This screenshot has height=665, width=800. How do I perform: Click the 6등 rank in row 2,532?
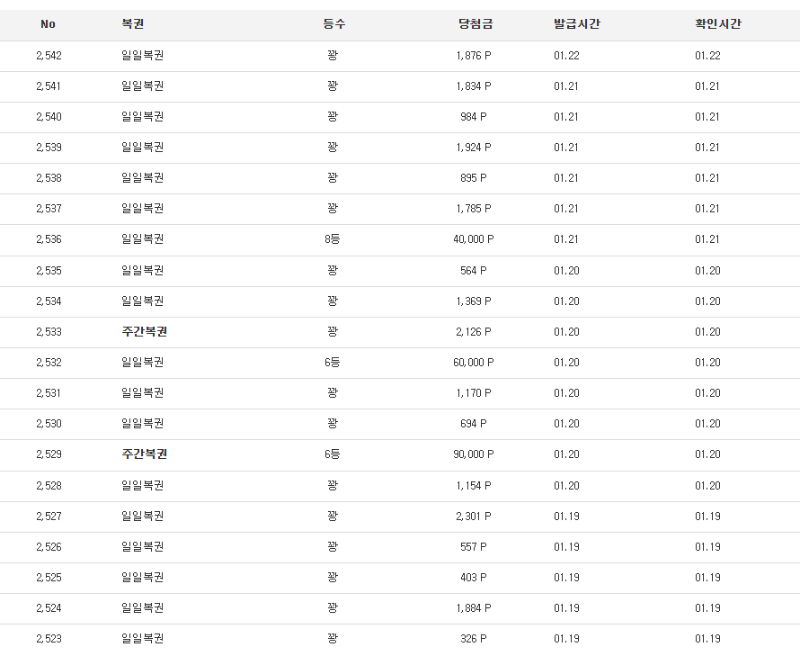click(x=332, y=362)
